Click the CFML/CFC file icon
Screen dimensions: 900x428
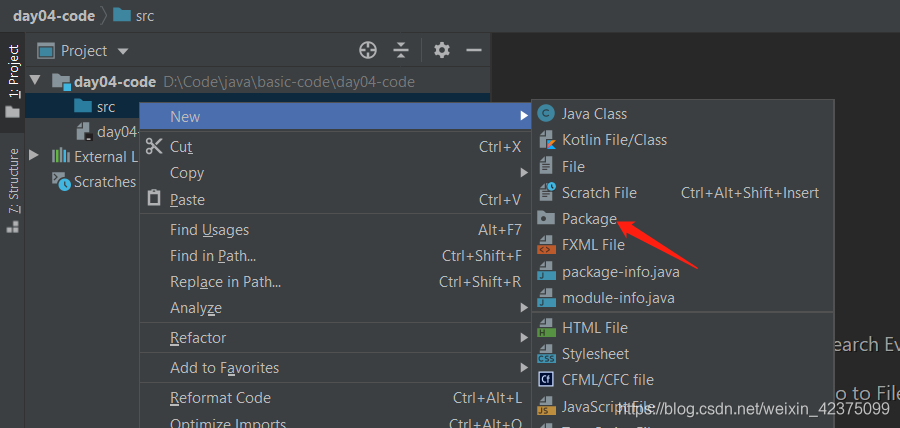[546, 379]
